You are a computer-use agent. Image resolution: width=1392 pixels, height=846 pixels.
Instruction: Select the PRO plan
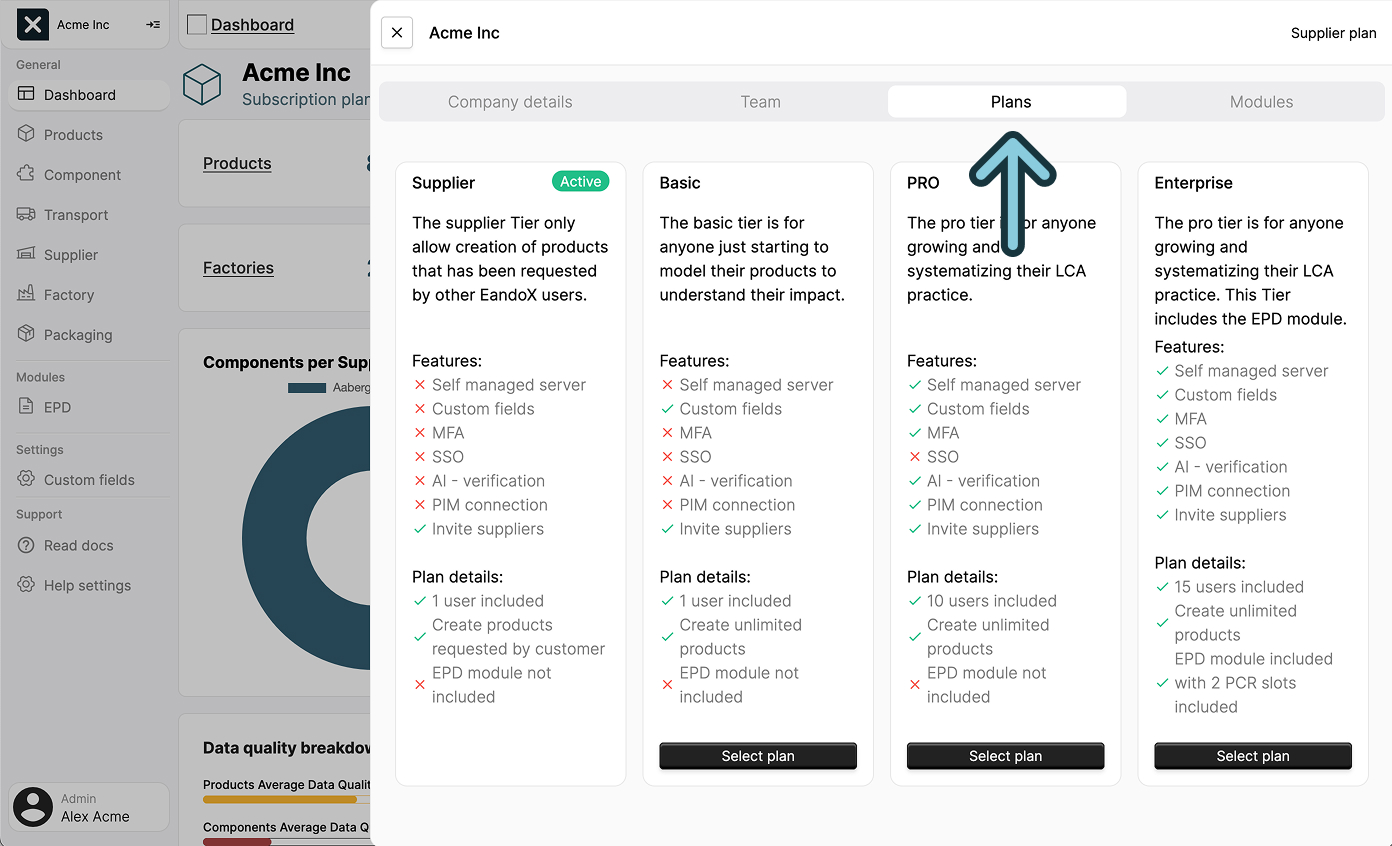pyautogui.click(x=1005, y=756)
